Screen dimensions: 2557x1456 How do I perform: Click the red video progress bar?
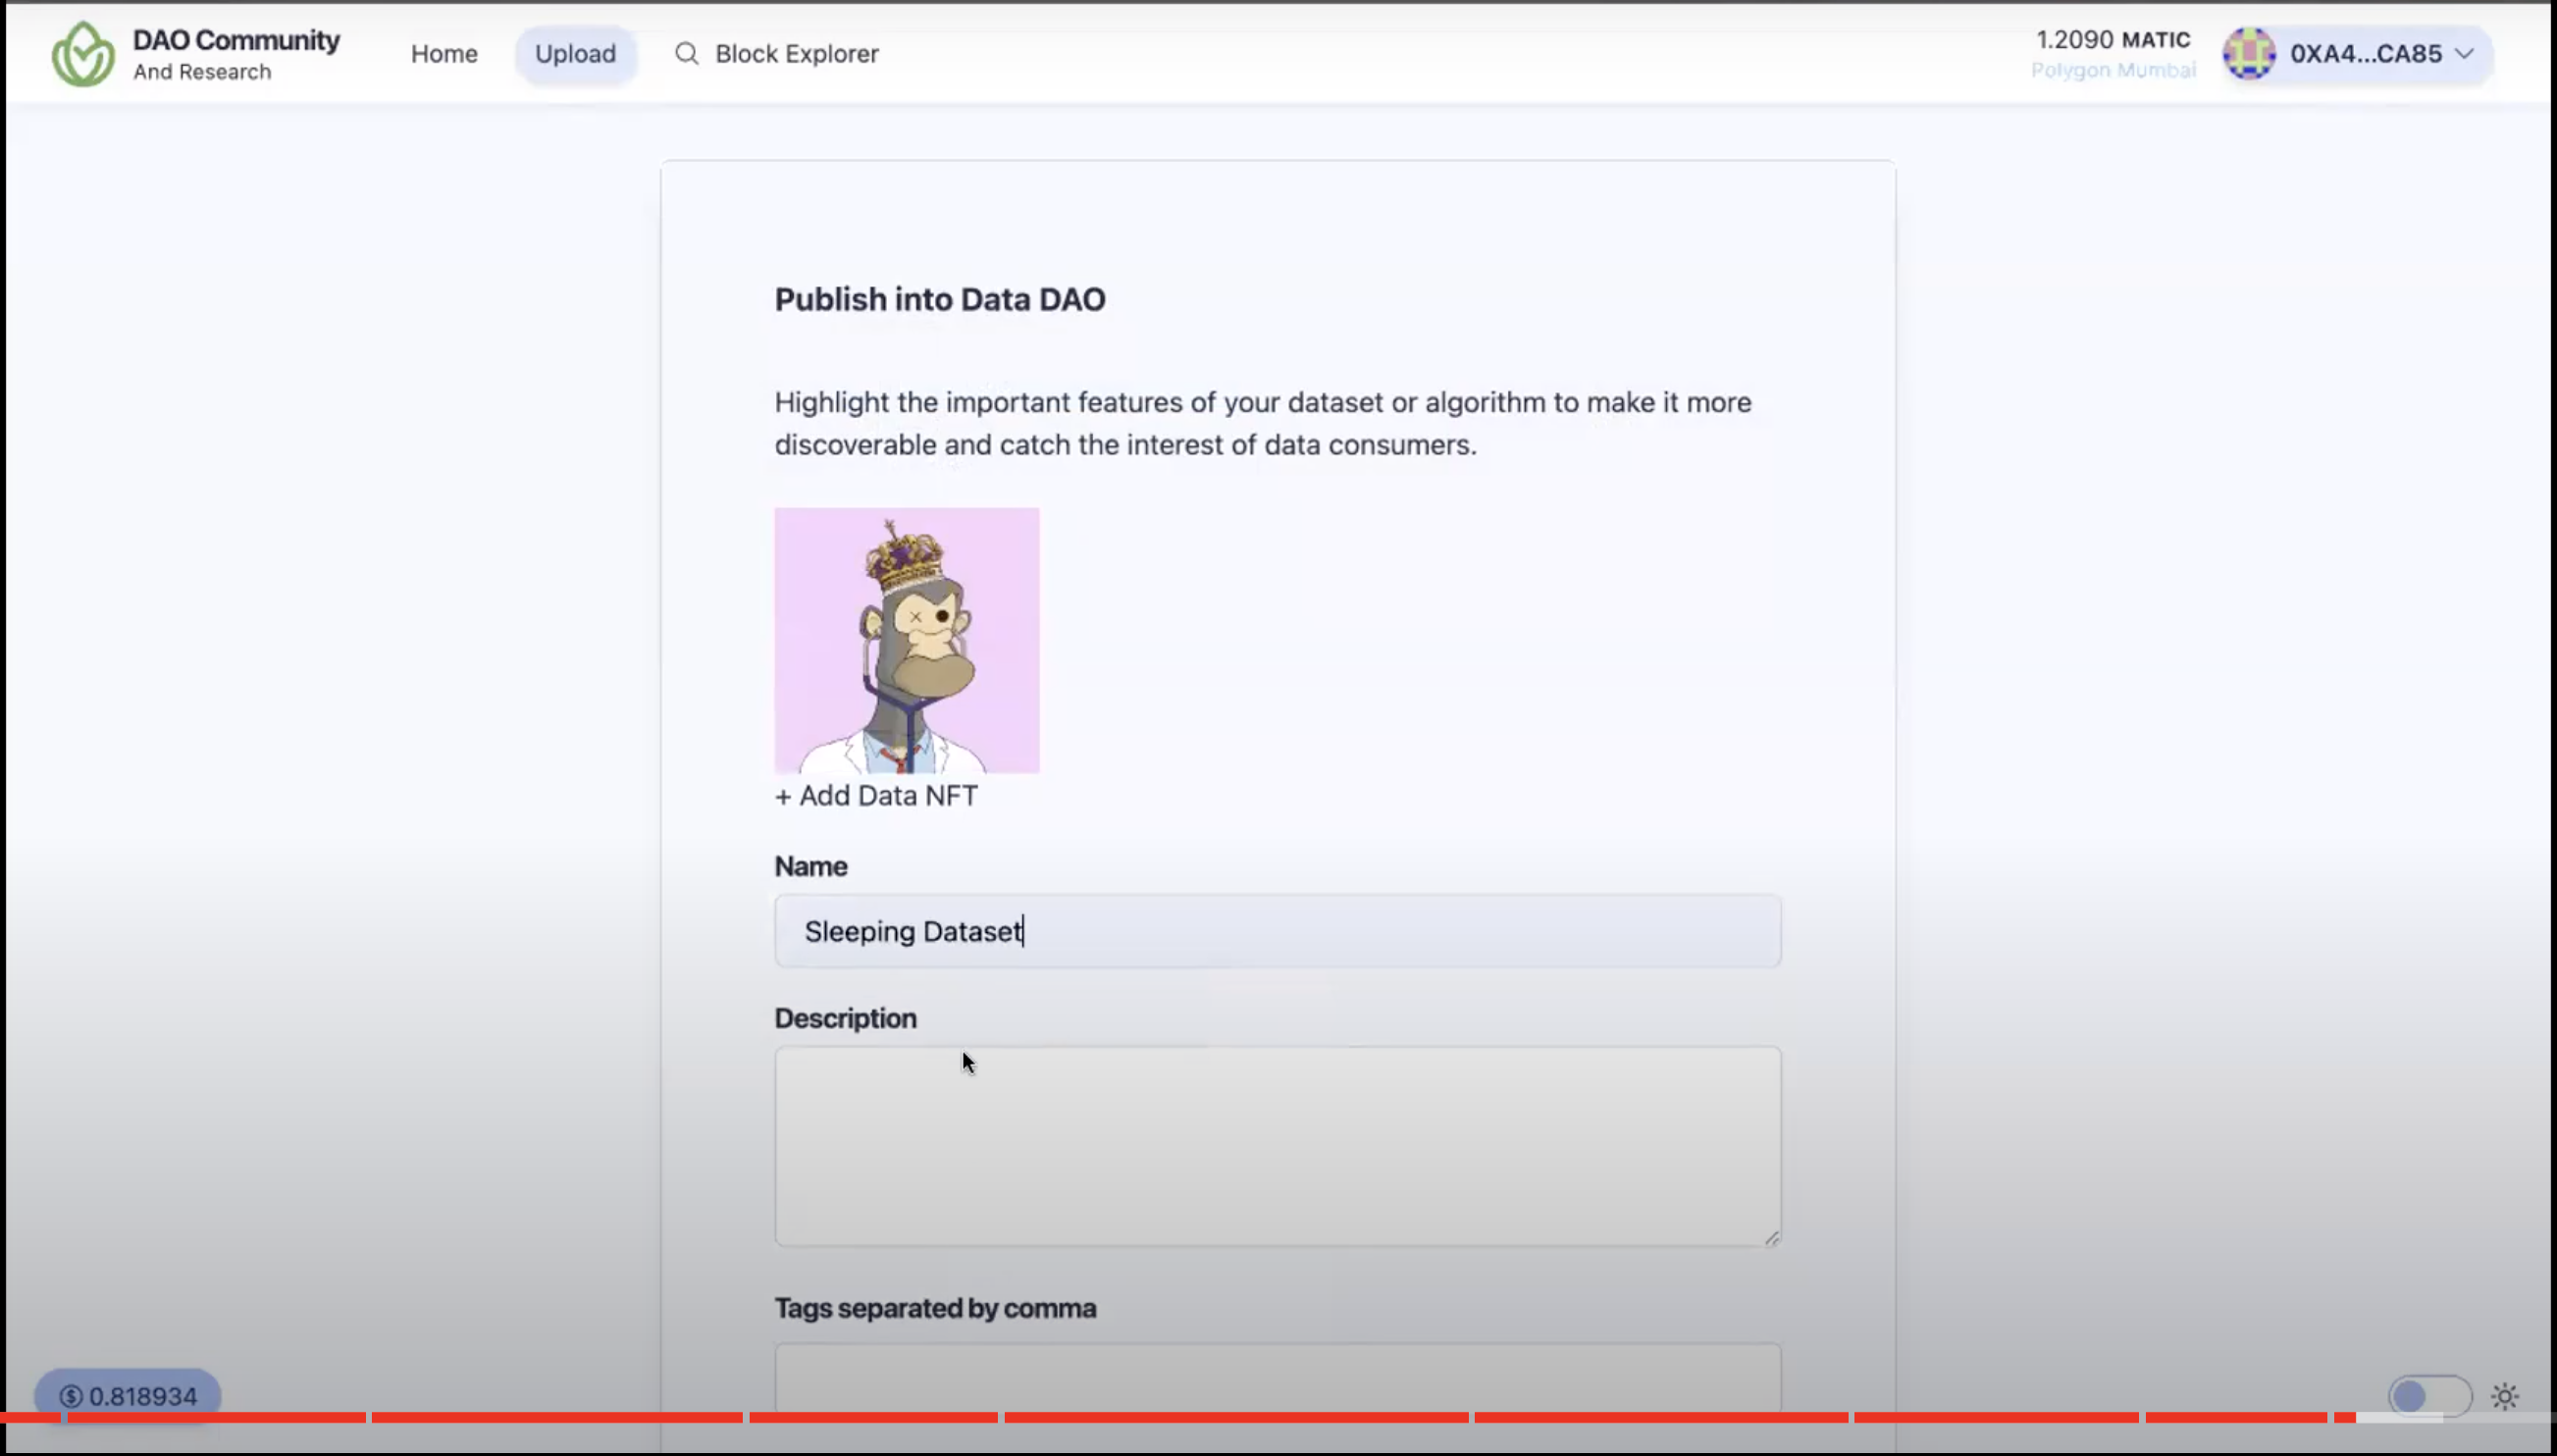pos(1200,1417)
